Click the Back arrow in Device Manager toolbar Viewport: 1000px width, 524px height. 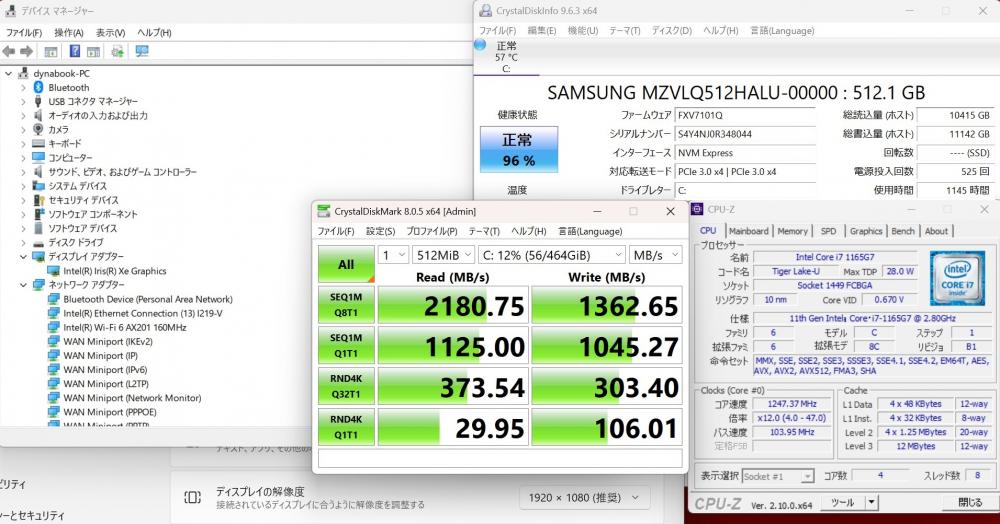point(9,52)
